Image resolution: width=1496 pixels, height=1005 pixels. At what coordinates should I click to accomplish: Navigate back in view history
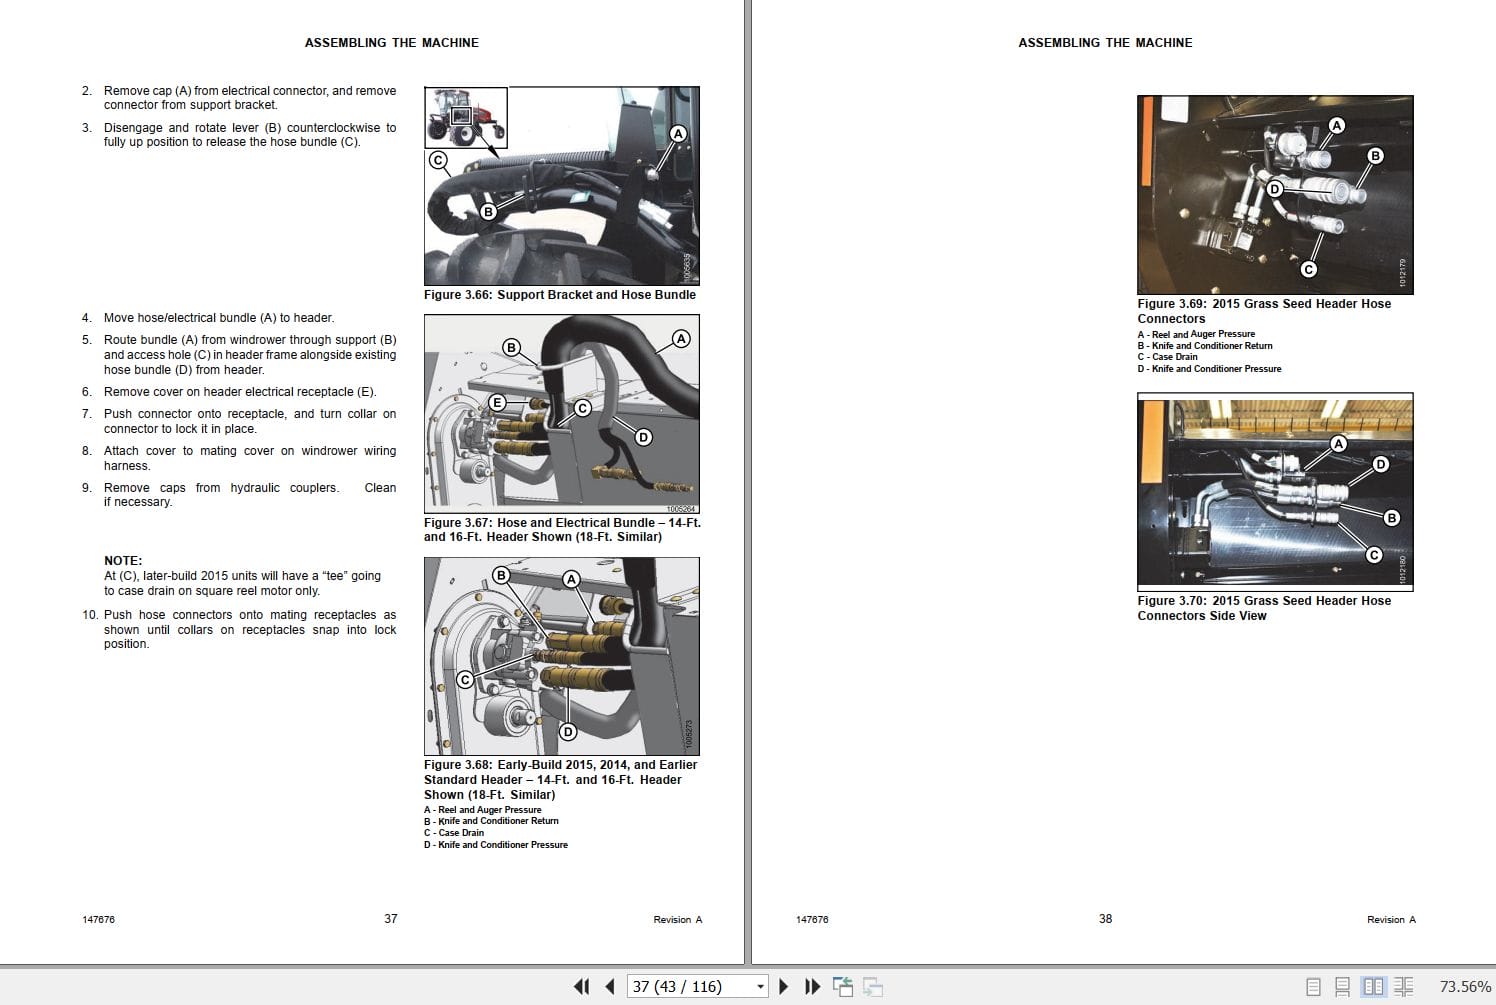[843, 986]
